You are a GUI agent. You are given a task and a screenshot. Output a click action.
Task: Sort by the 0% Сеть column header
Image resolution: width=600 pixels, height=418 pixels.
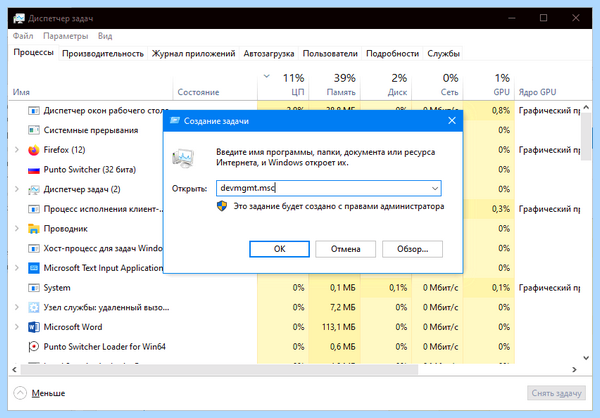pyautogui.click(x=437, y=85)
